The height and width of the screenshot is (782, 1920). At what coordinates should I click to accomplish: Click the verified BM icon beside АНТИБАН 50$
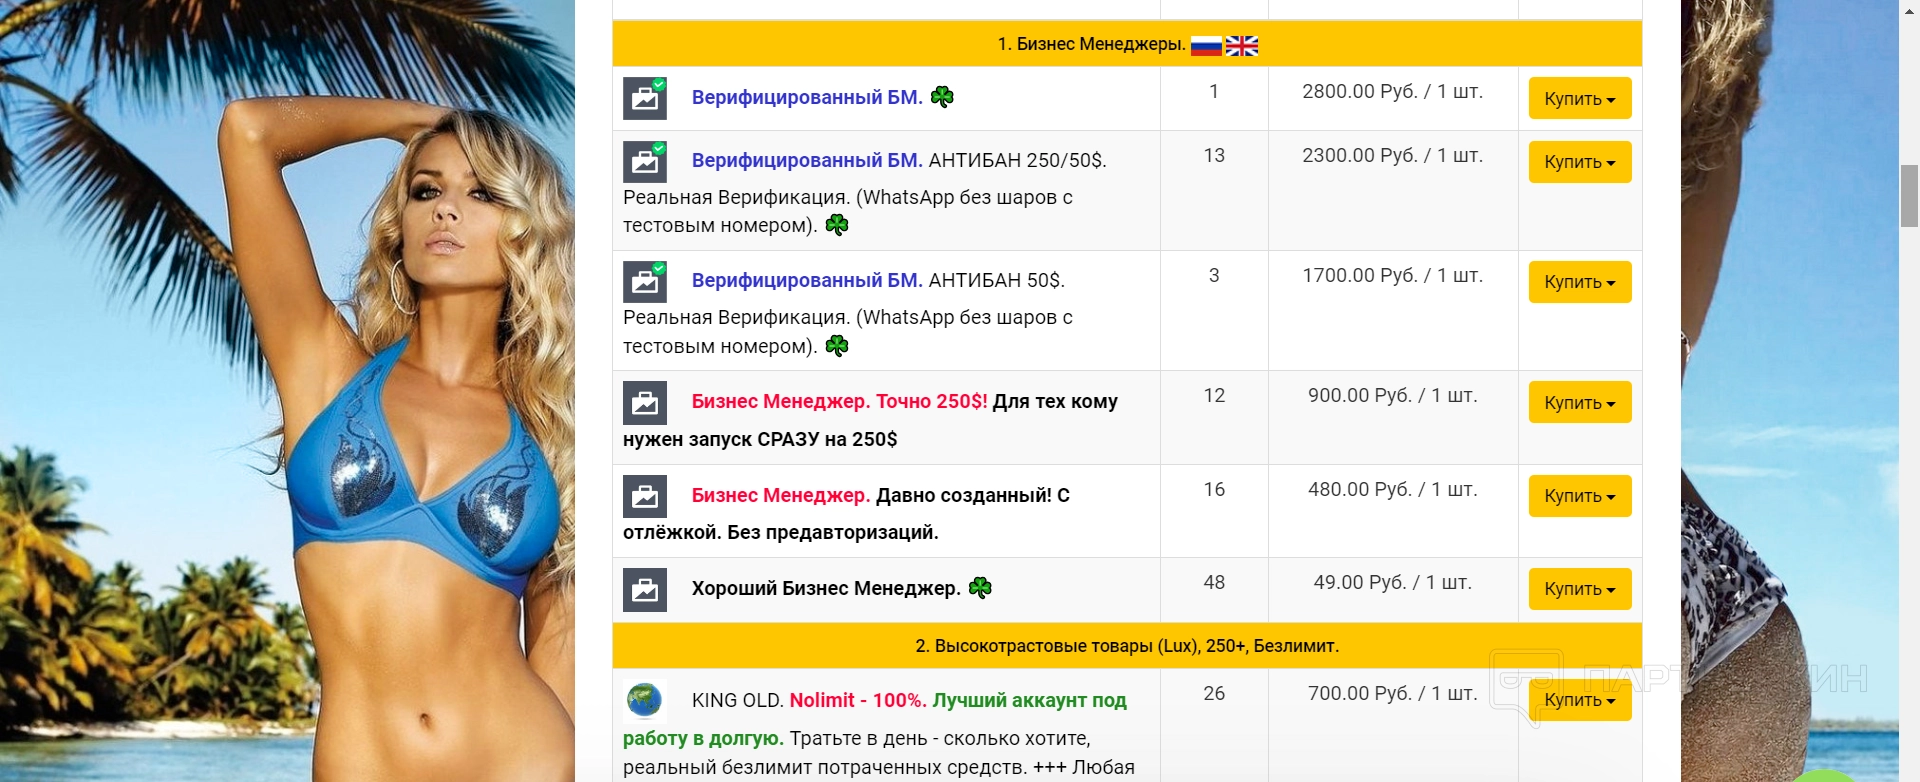click(x=645, y=281)
